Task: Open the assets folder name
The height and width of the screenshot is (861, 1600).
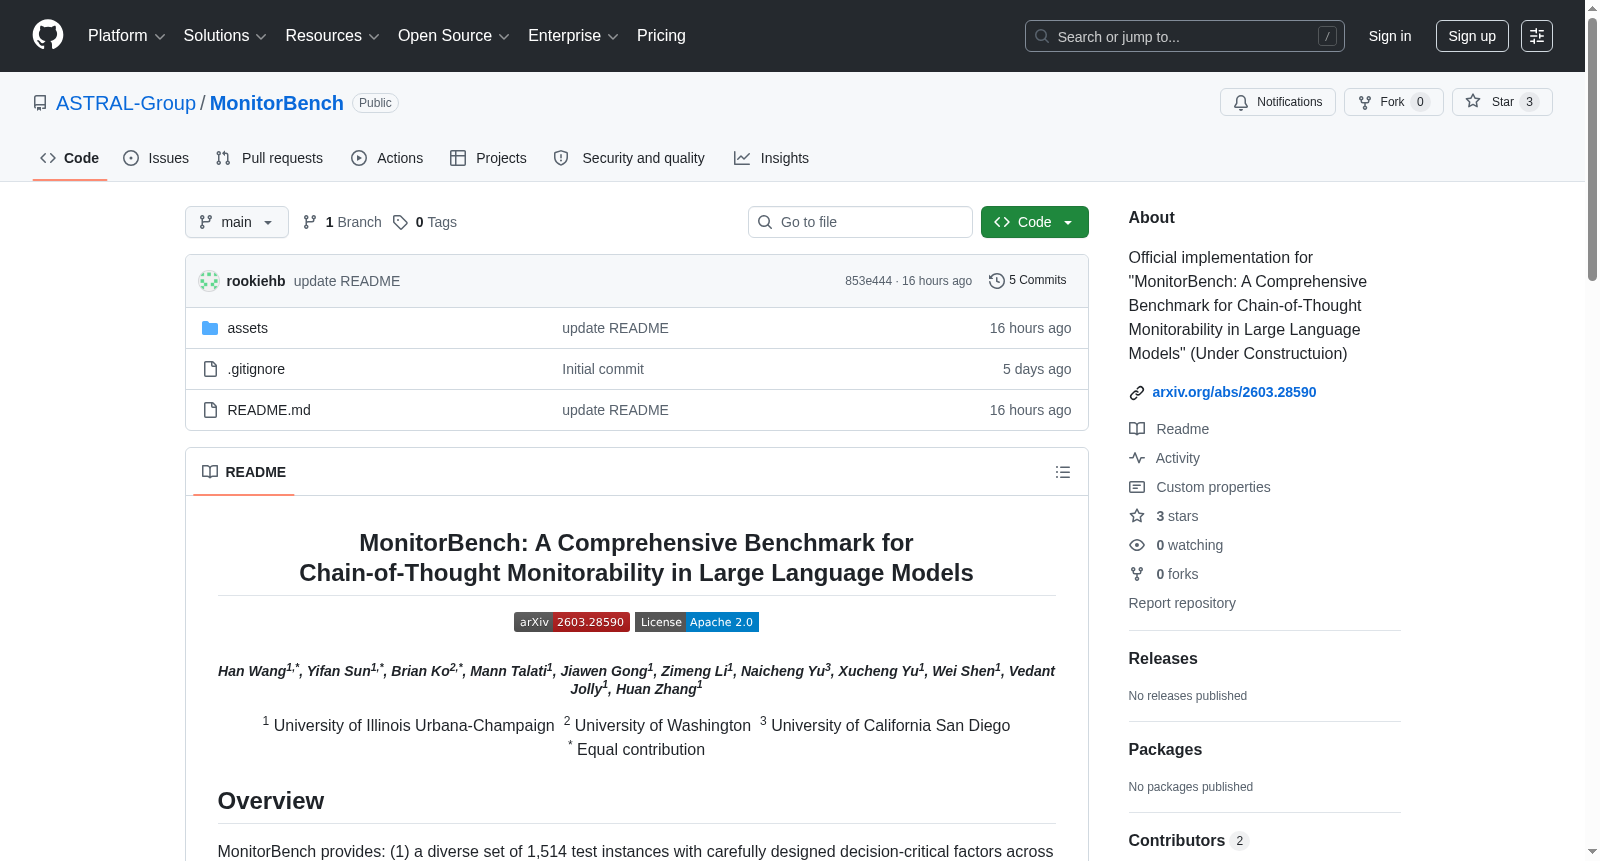Action: [x=248, y=328]
